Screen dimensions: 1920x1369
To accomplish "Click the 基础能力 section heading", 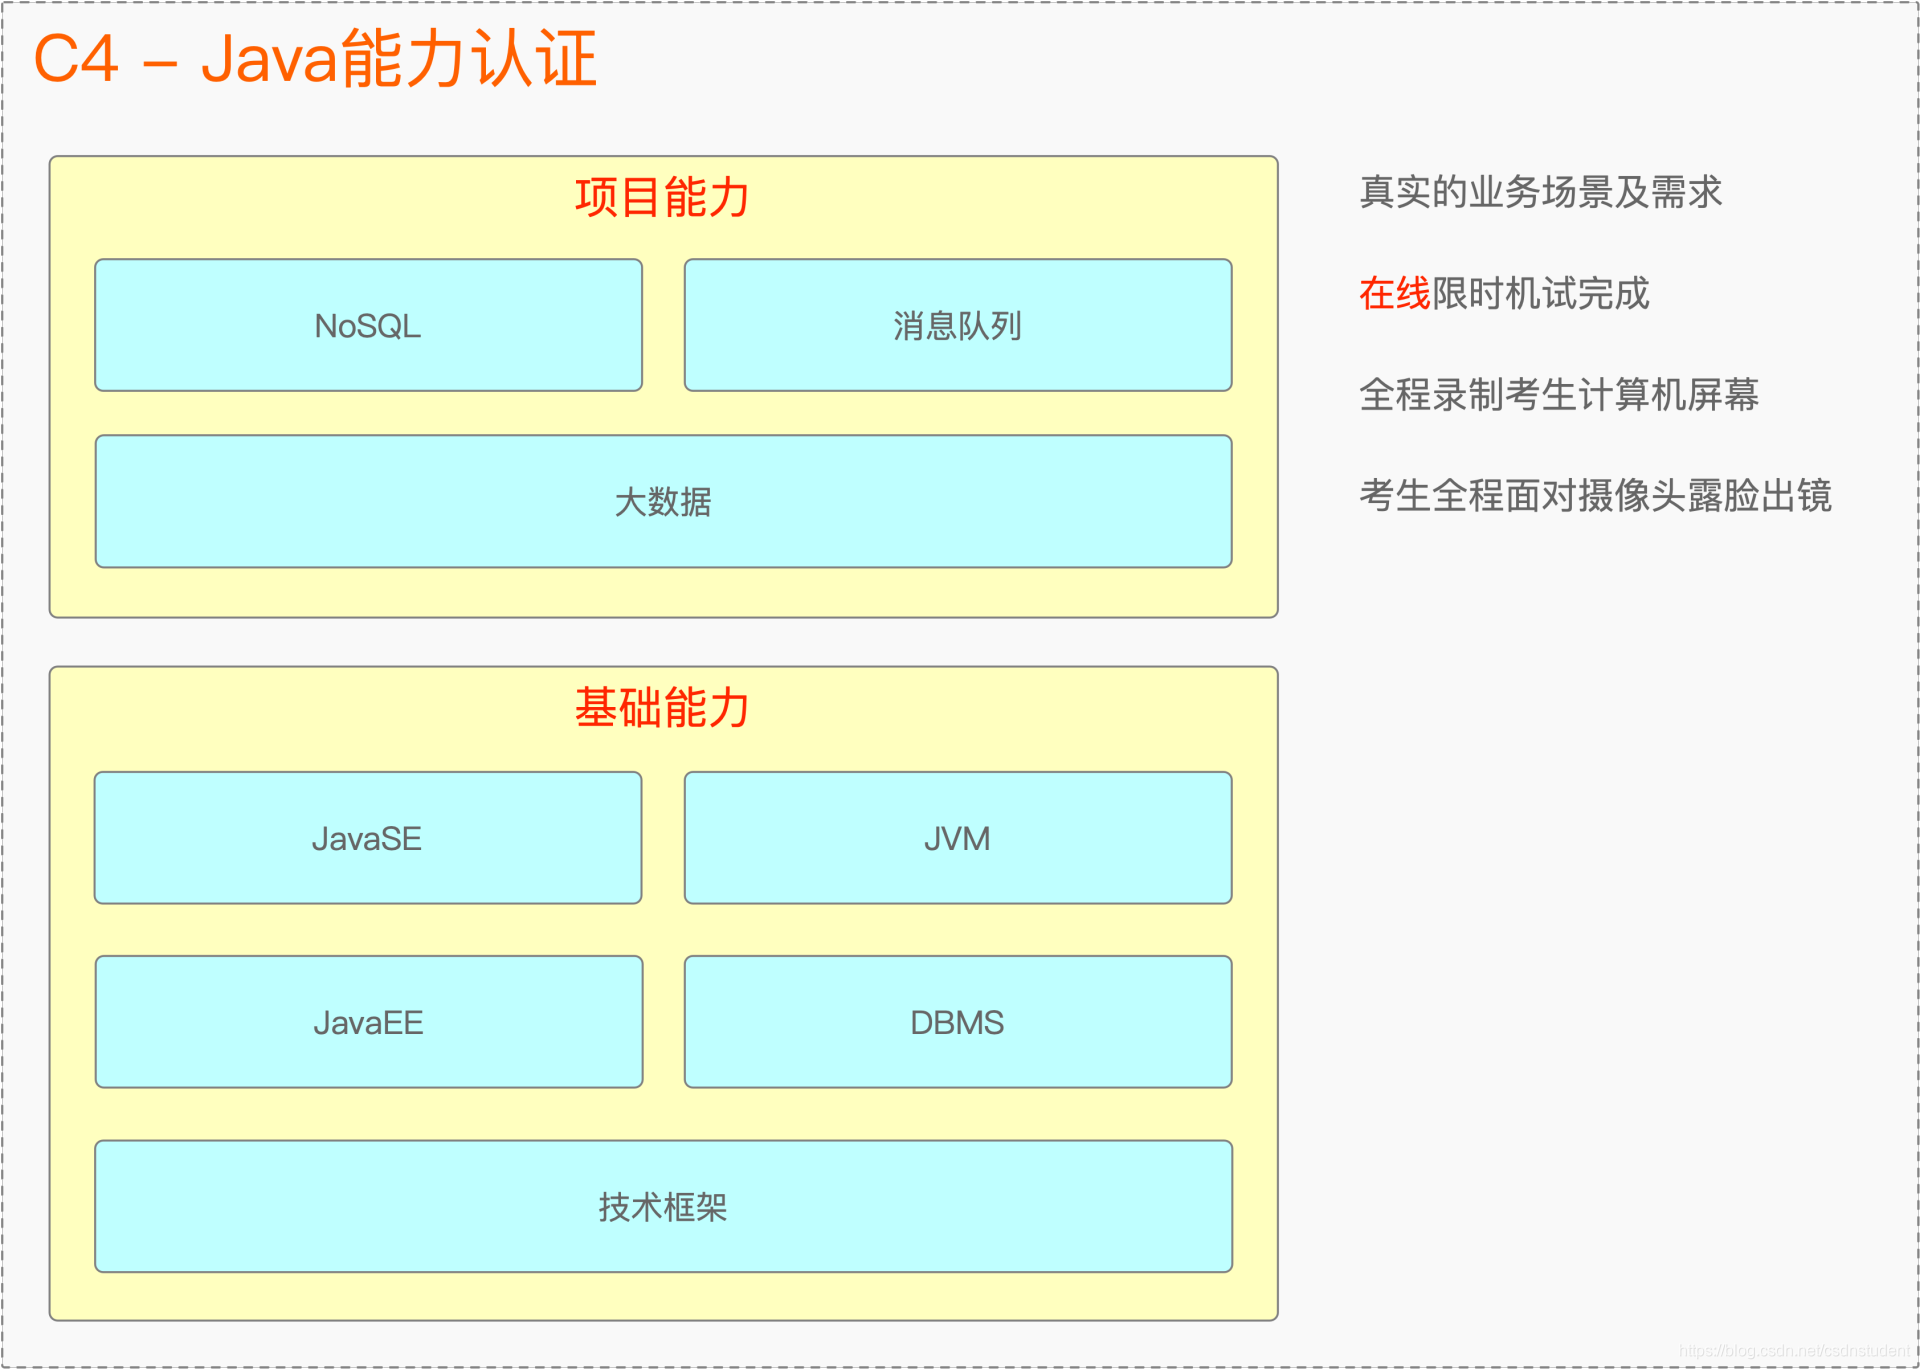I will (662, 707).
